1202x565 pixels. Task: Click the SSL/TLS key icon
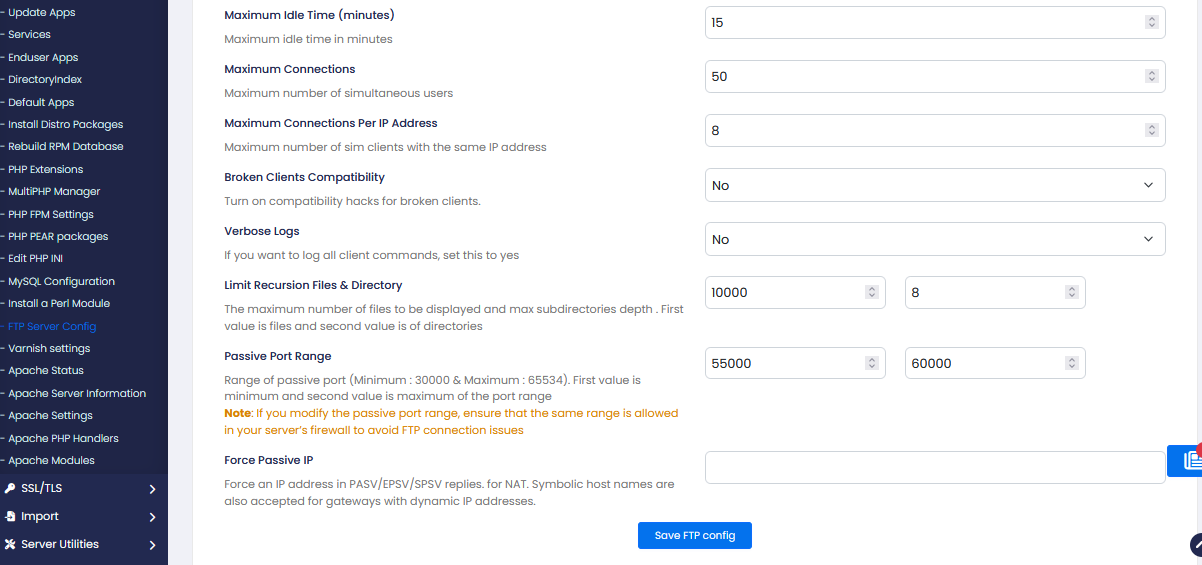[x=10, y=489]
